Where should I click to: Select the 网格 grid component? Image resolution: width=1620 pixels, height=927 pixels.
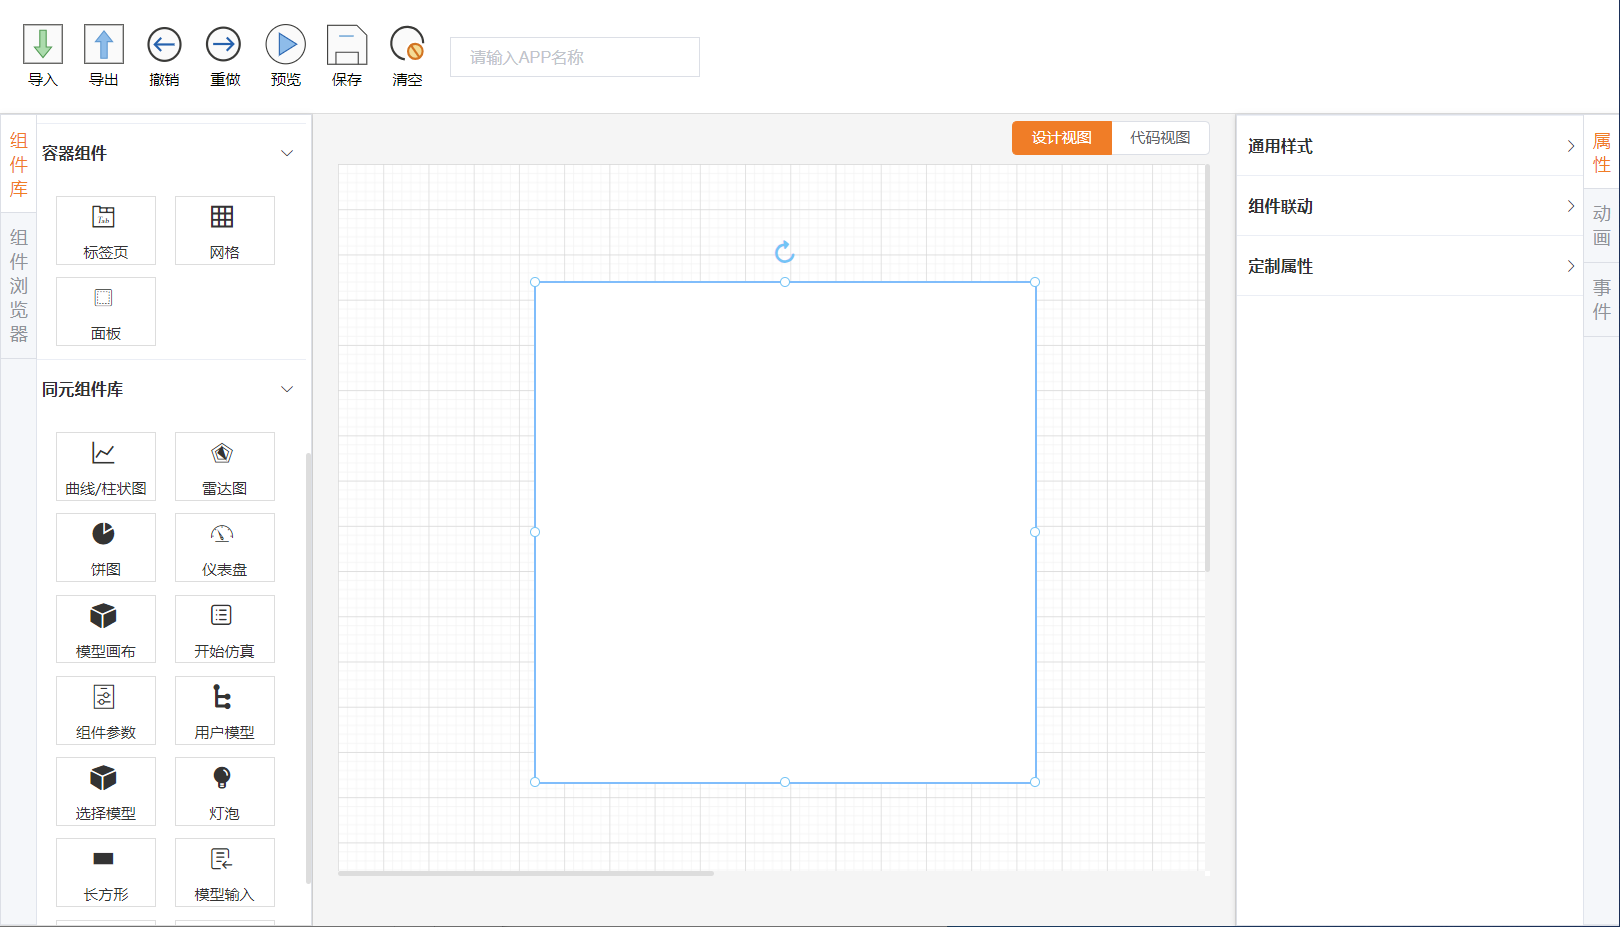click(225, 230)
